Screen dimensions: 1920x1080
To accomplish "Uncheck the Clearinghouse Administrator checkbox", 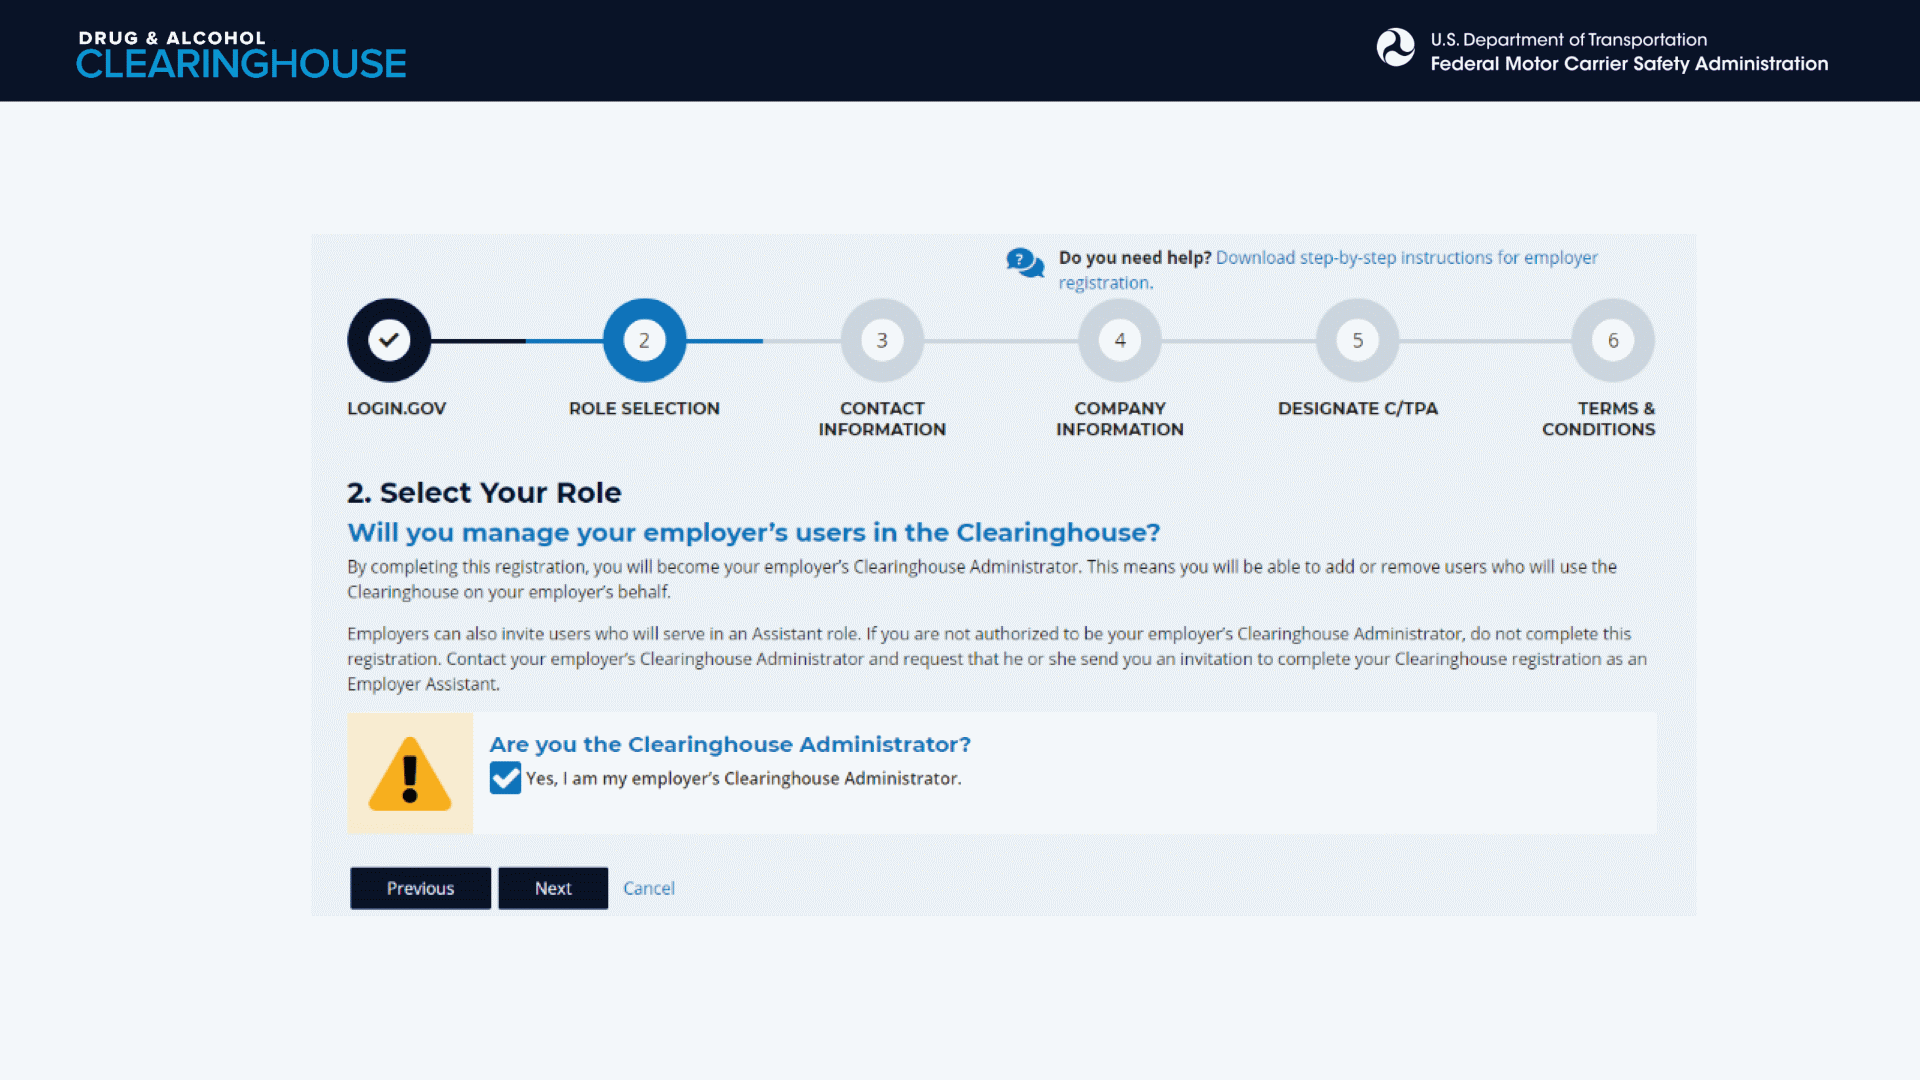I will tap(505, 778).
